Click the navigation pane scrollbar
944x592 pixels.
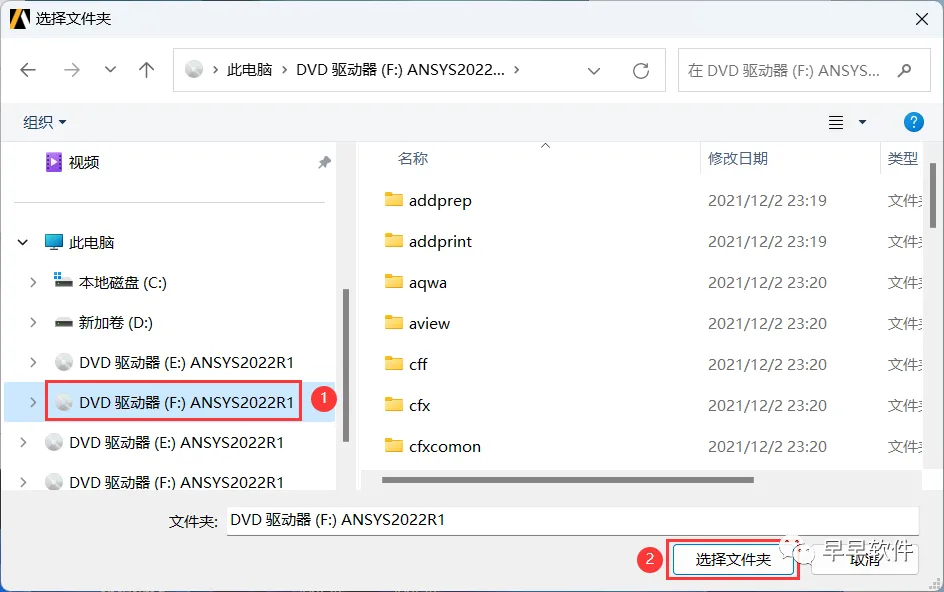pyautogui.click(x=346, y=366)
